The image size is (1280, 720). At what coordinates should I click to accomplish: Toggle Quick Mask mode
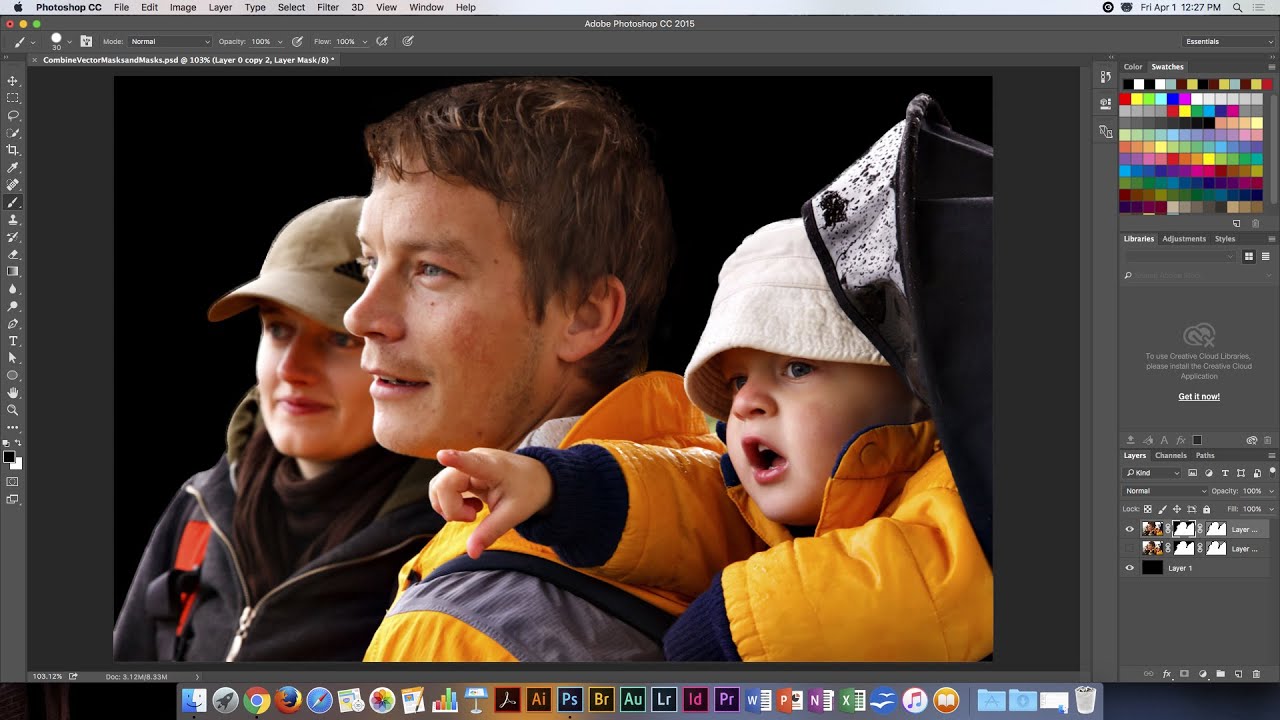point(13,481)
